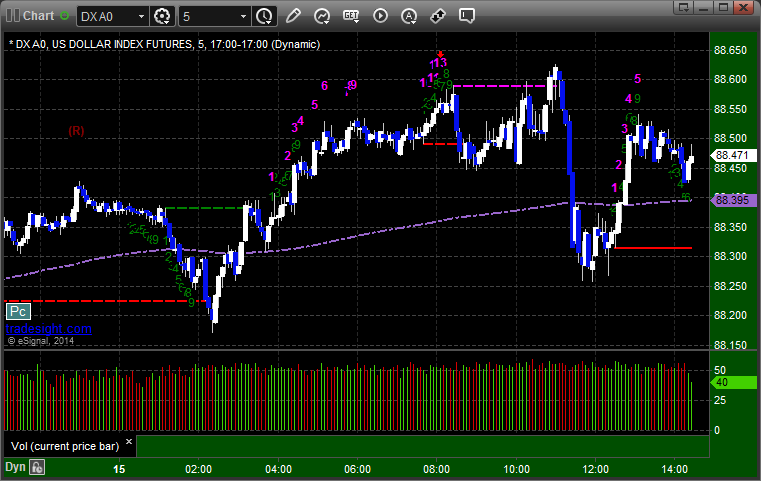761x481 pixels.
Task: Expand the DX A0 symbol dropdown
Action: (141, 17)
